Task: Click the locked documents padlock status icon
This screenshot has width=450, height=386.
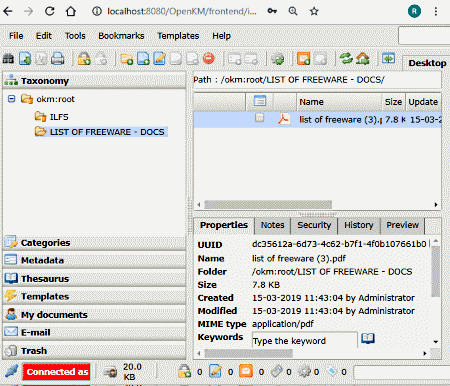Action: pyautogui.click(x=184, y=371)
